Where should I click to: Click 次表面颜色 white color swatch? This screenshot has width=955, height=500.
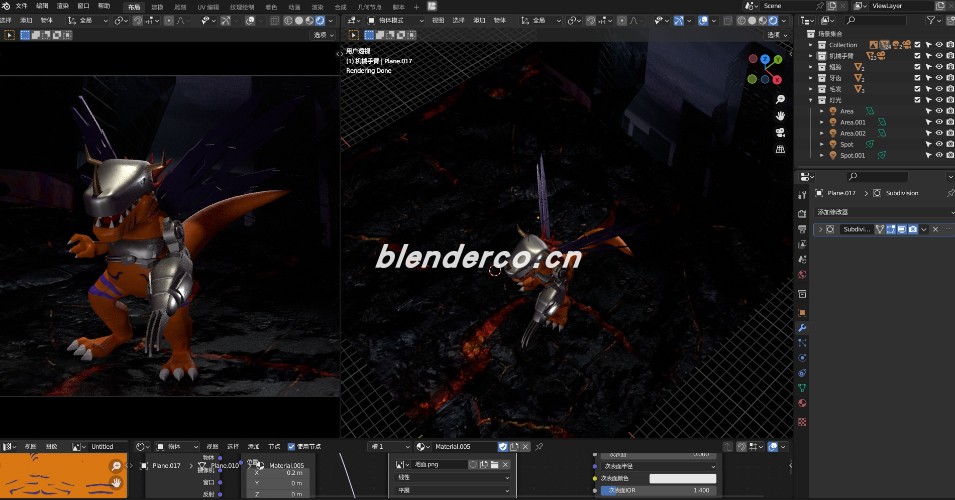(x=683, y=478)
